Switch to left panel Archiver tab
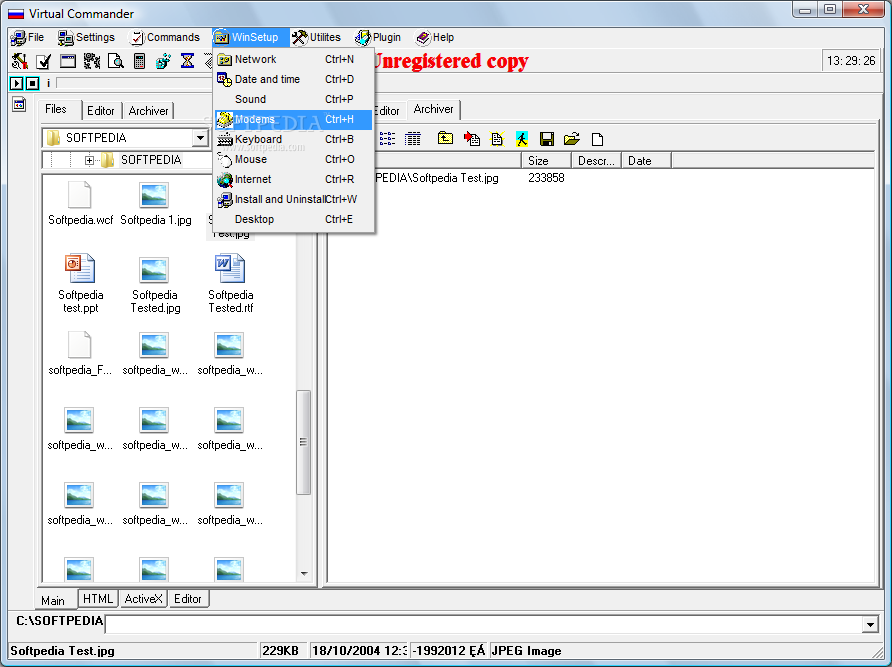Screen dimensions: 892x667 [148, 110]
